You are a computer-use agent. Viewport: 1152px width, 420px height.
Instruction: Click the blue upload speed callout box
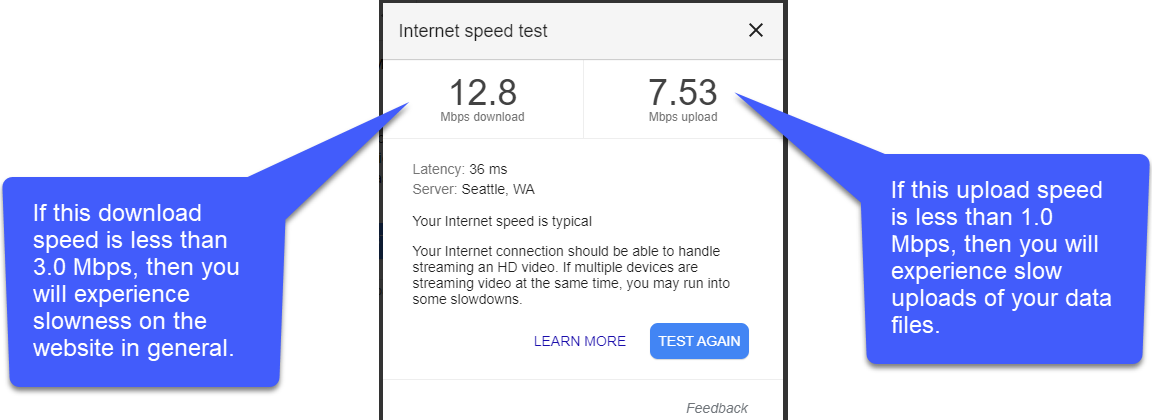(1007, 258)
